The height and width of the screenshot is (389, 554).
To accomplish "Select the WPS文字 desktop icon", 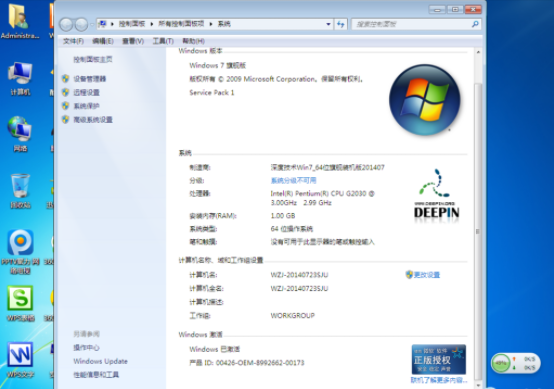I will pyautogui.click(x=20, y=359).
